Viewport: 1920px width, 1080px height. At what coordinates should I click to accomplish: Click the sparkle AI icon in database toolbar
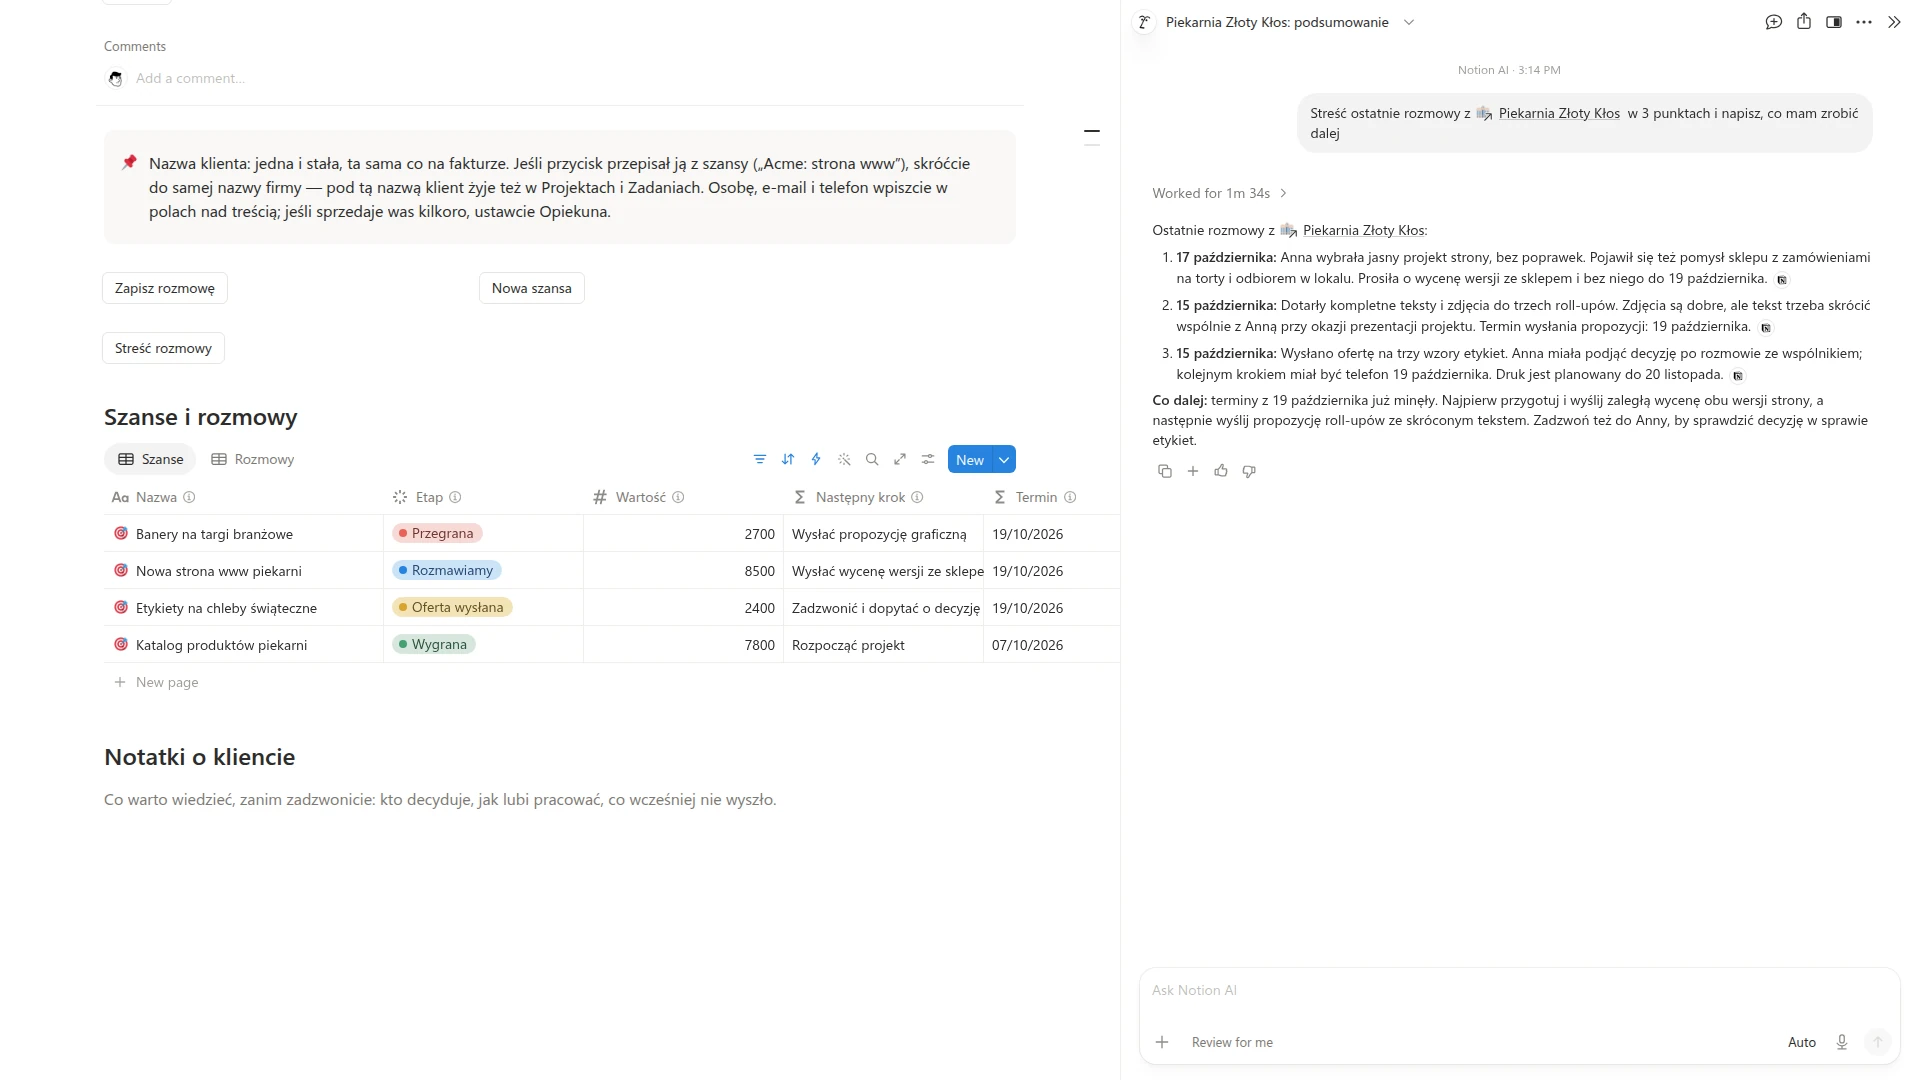click(x=844, y=459)
